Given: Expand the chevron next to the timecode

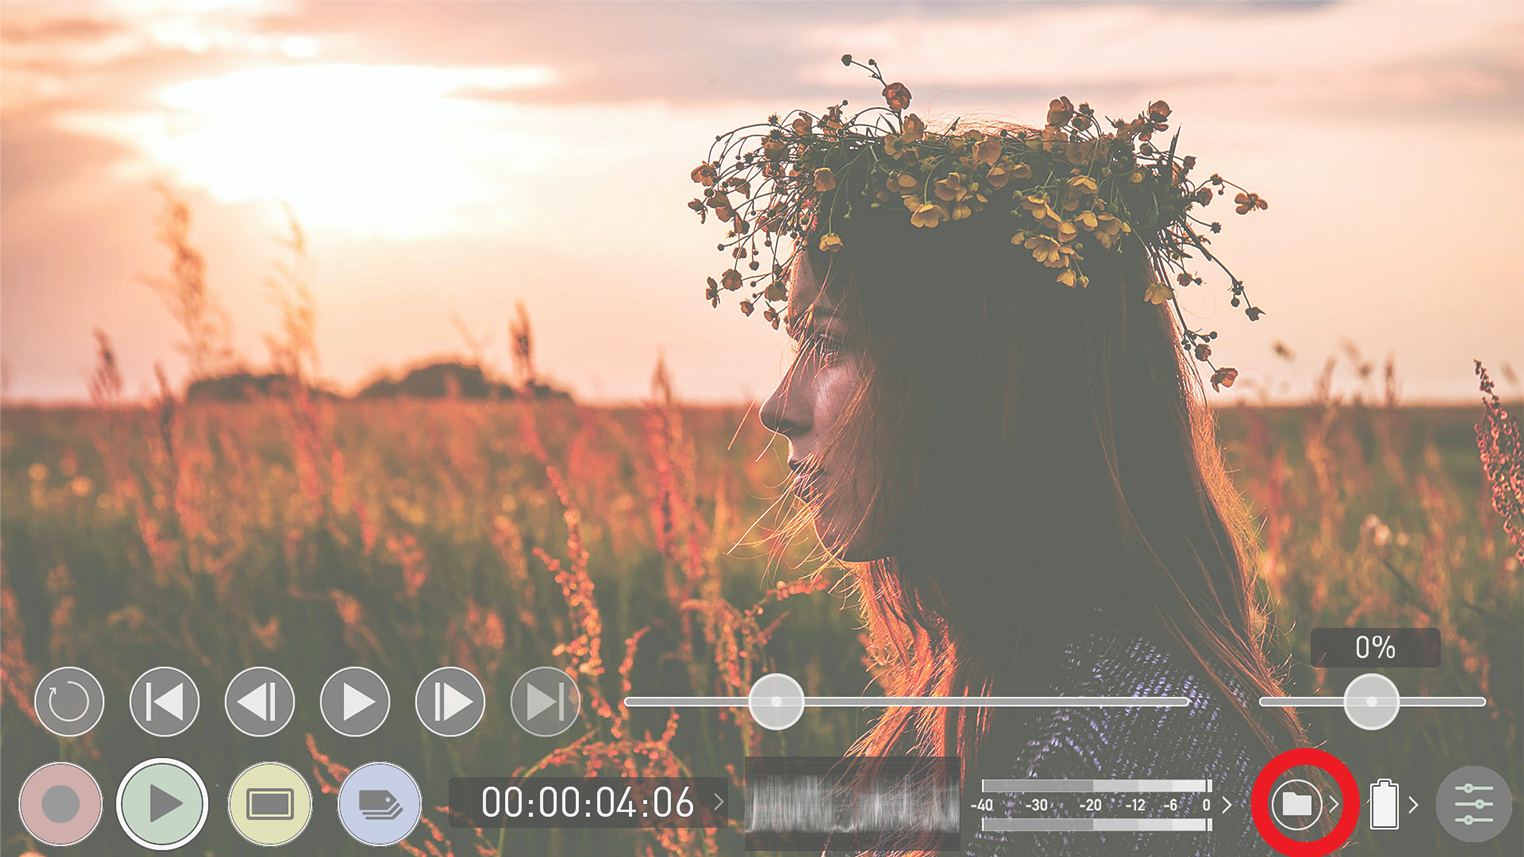Looking at the screenshot, I should (719, 803).
